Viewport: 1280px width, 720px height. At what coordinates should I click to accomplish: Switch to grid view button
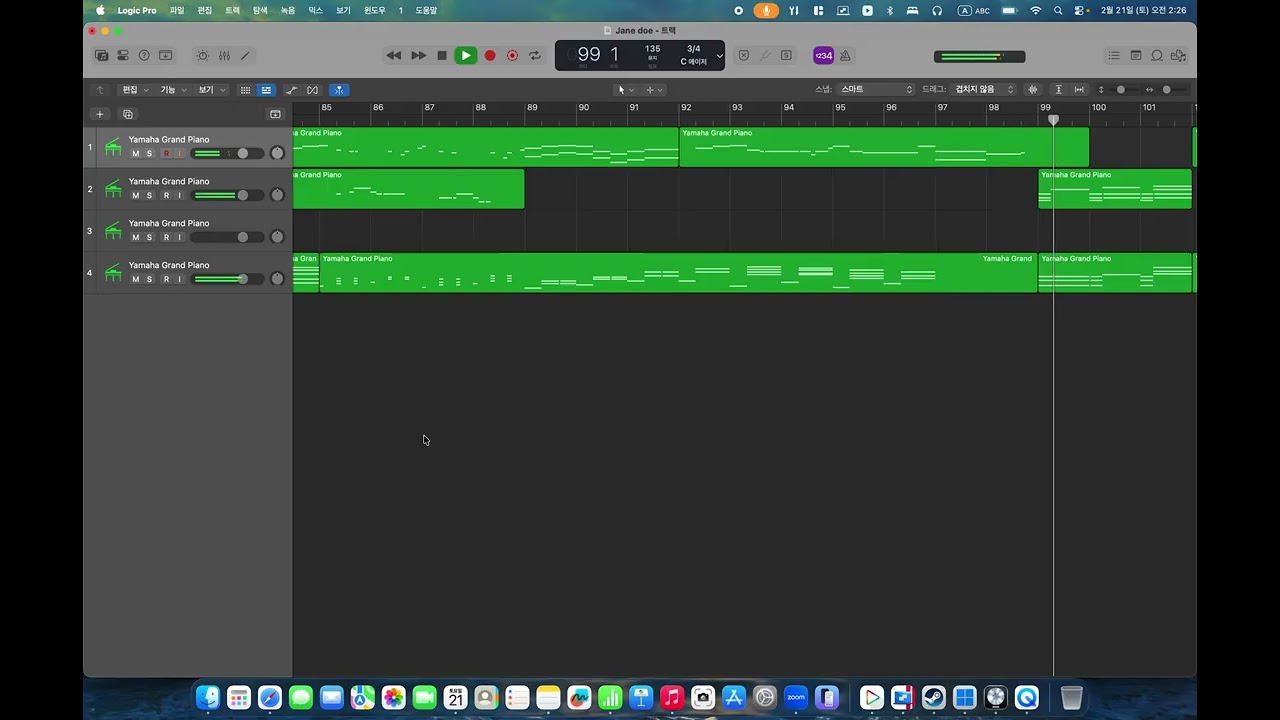245,90
